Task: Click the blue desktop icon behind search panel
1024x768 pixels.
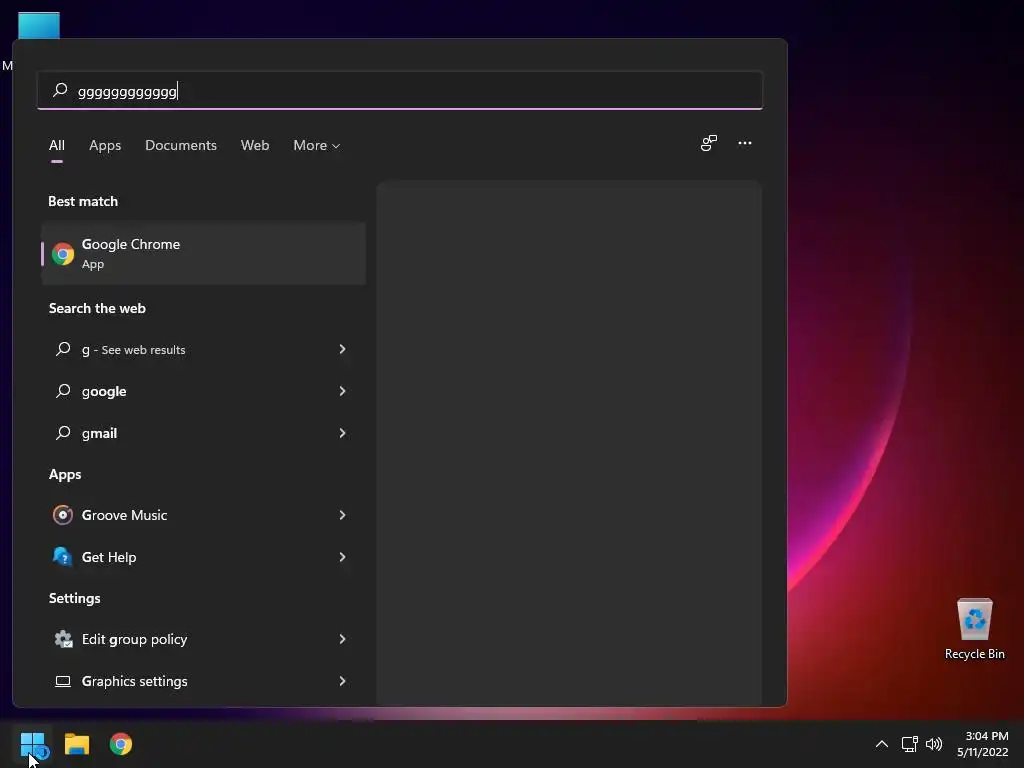Action: pos(39,25)
